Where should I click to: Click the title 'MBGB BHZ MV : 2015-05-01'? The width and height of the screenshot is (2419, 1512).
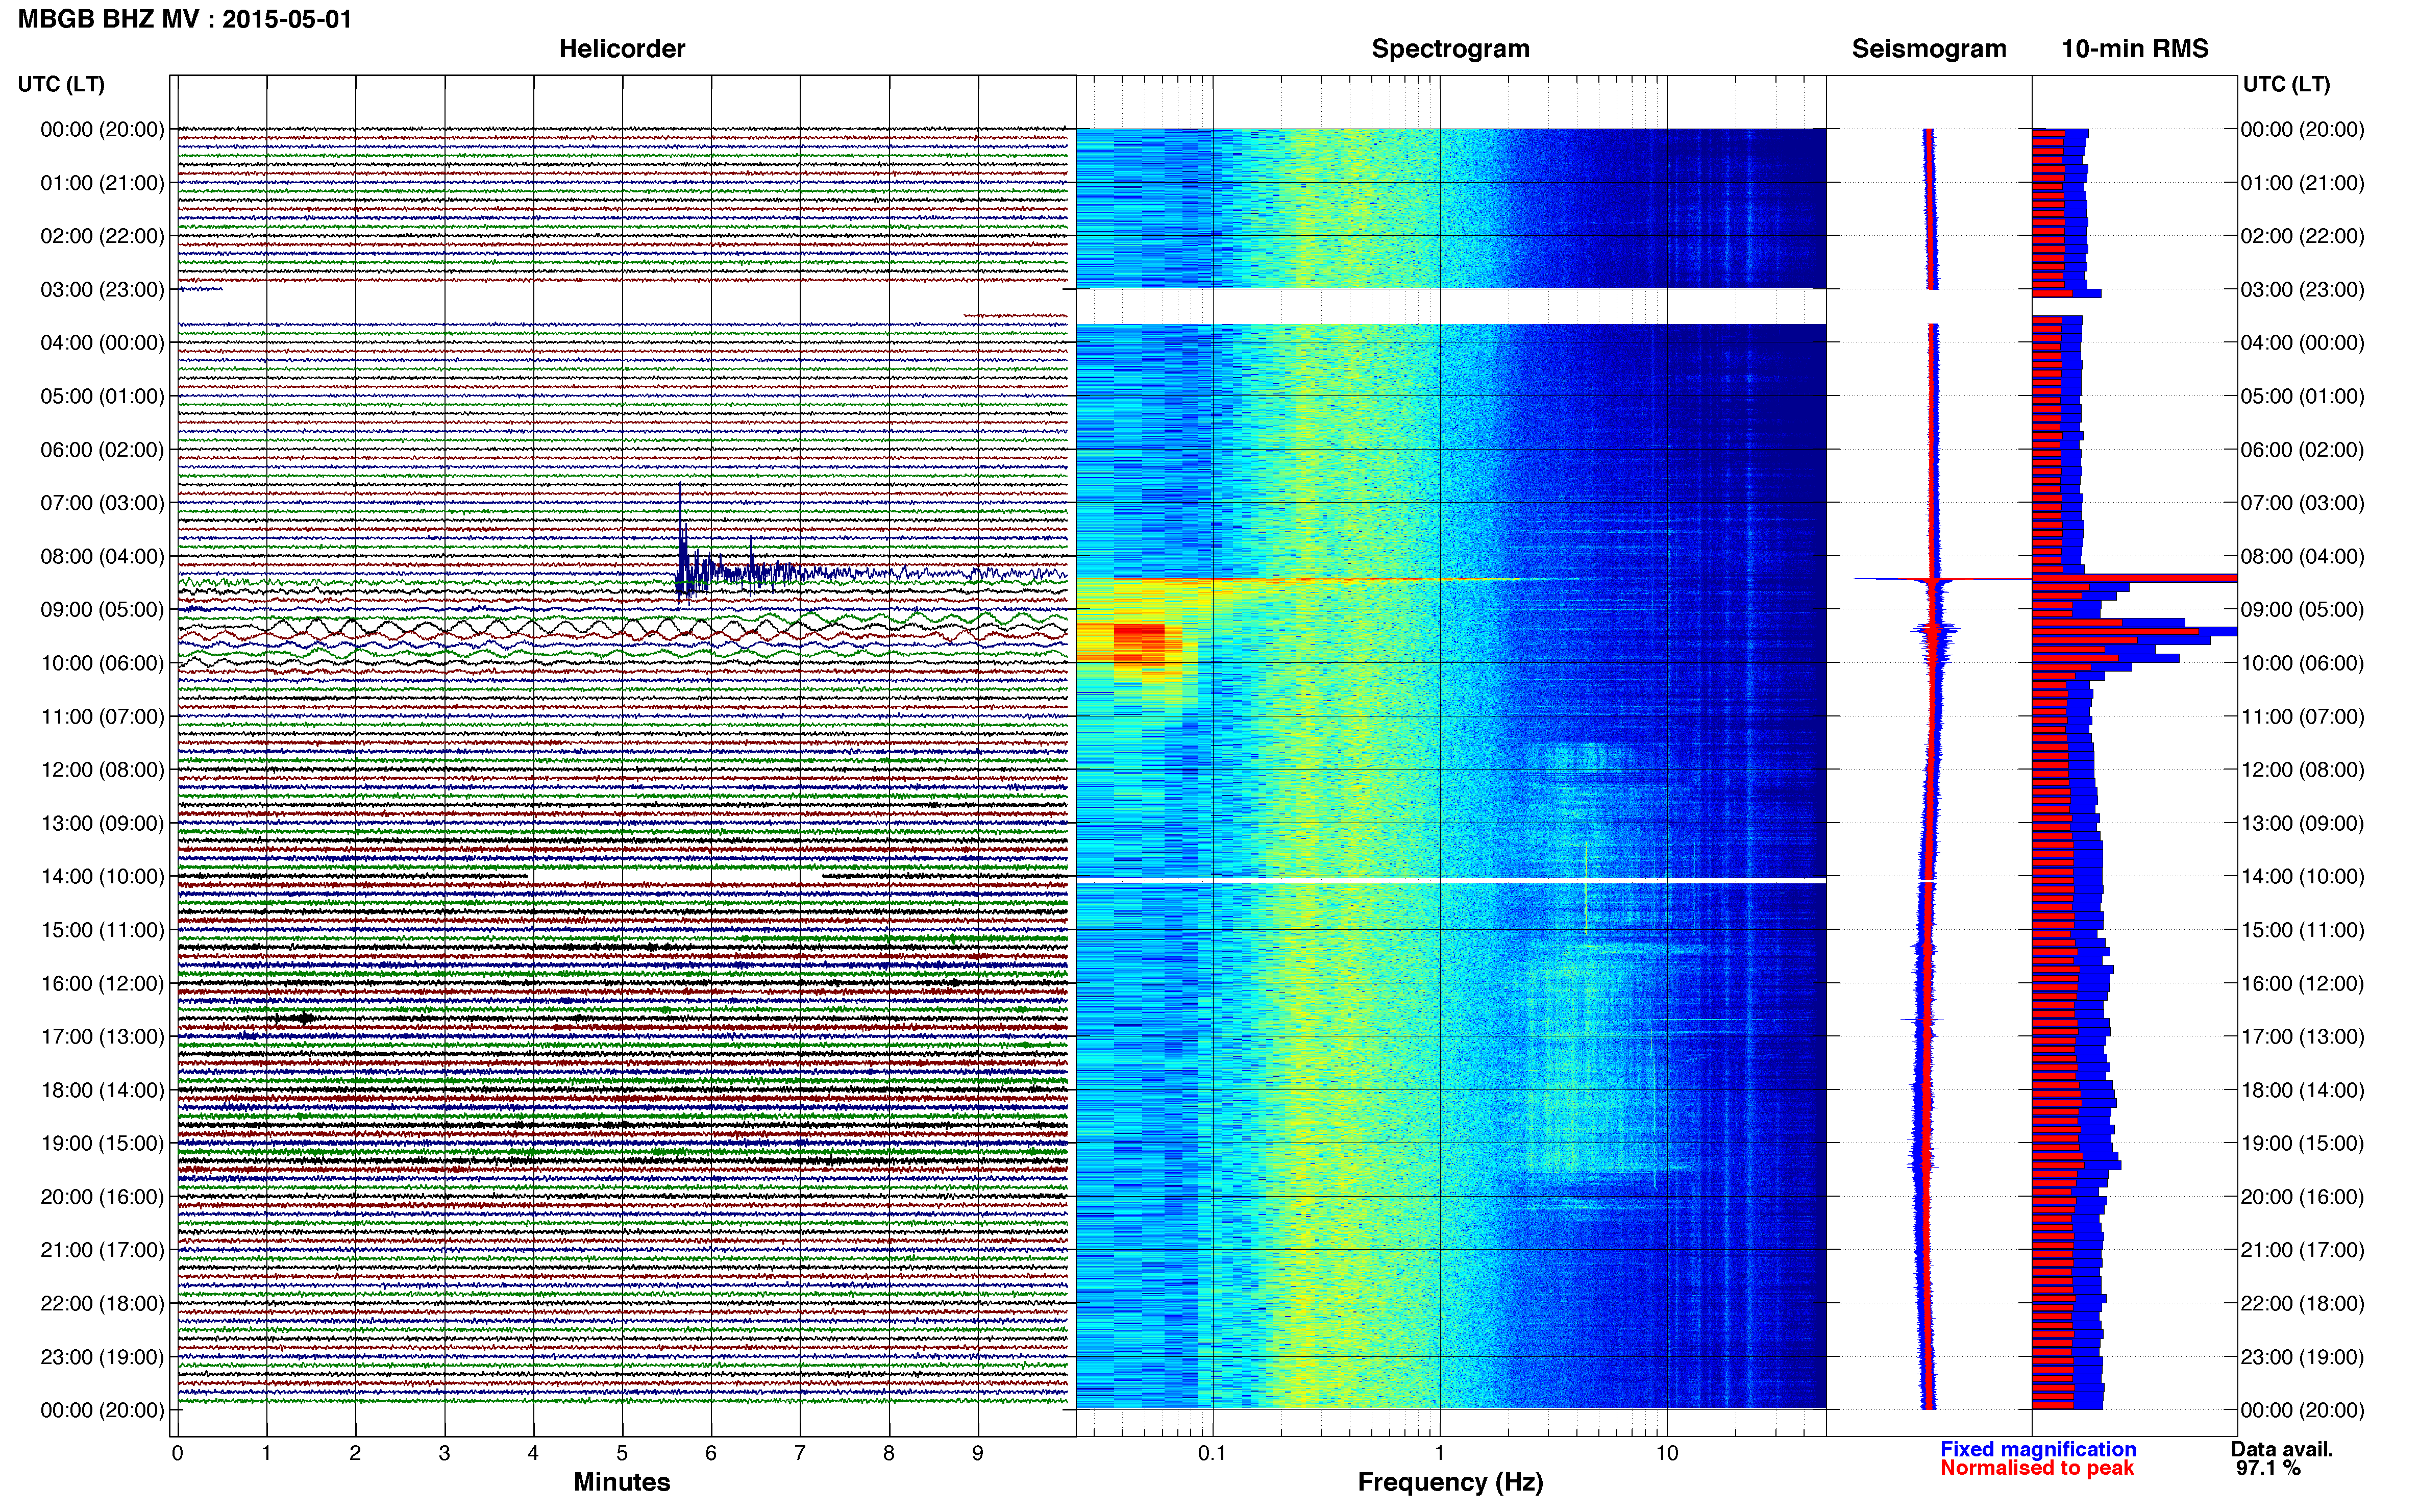click(185, 19)
